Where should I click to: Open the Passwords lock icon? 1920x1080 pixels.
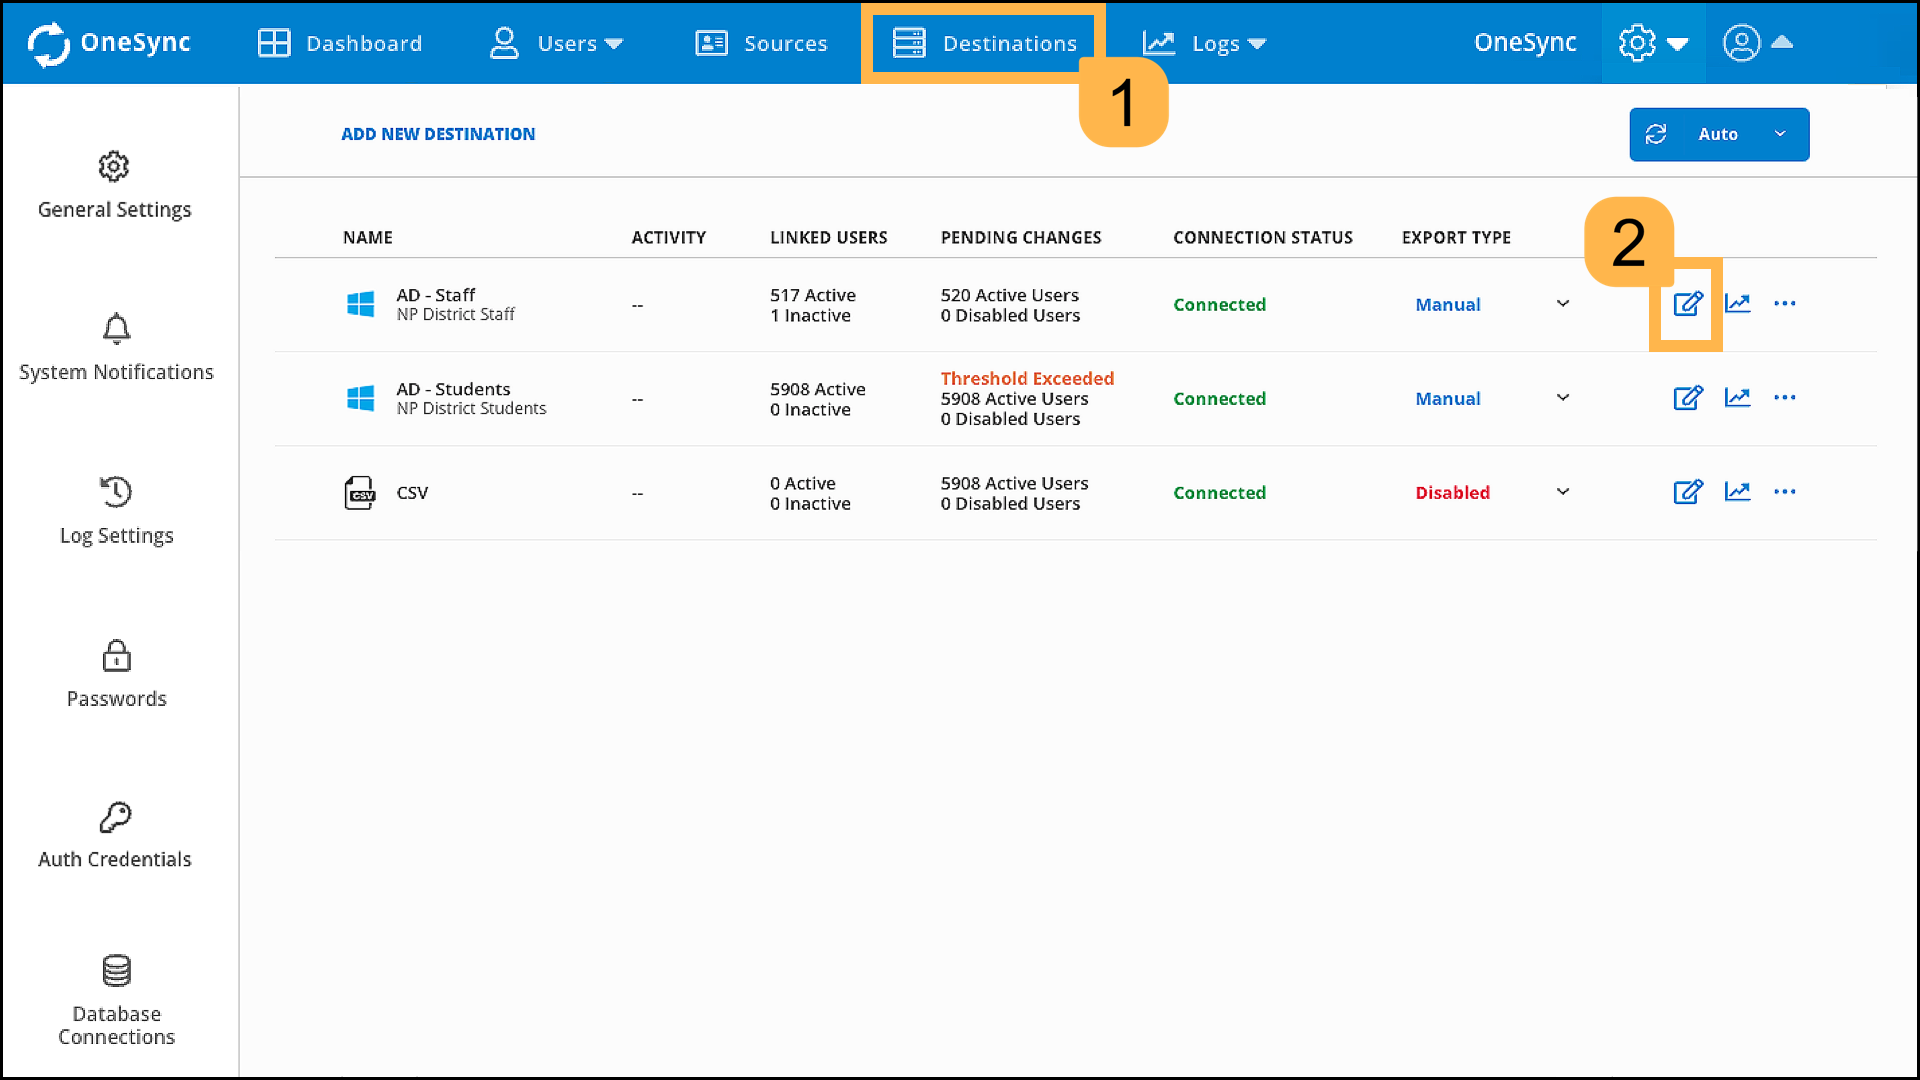tap(116, 656)
